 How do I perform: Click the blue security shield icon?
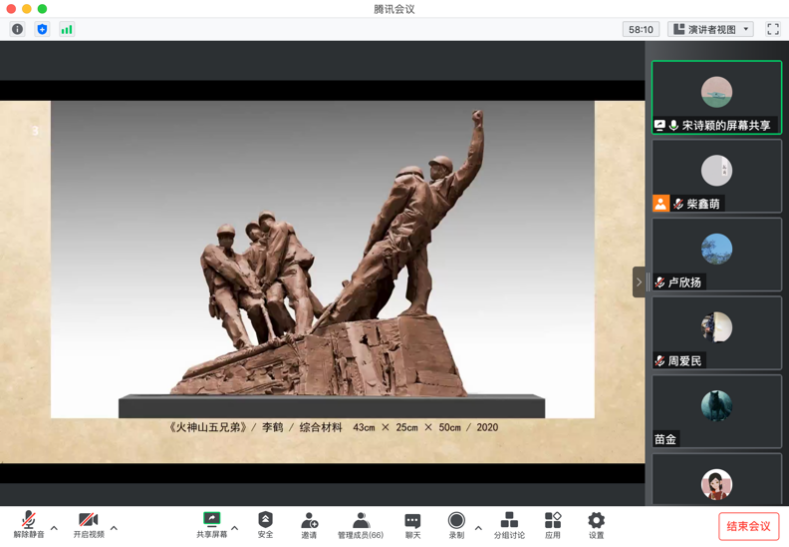click(42, 29)
